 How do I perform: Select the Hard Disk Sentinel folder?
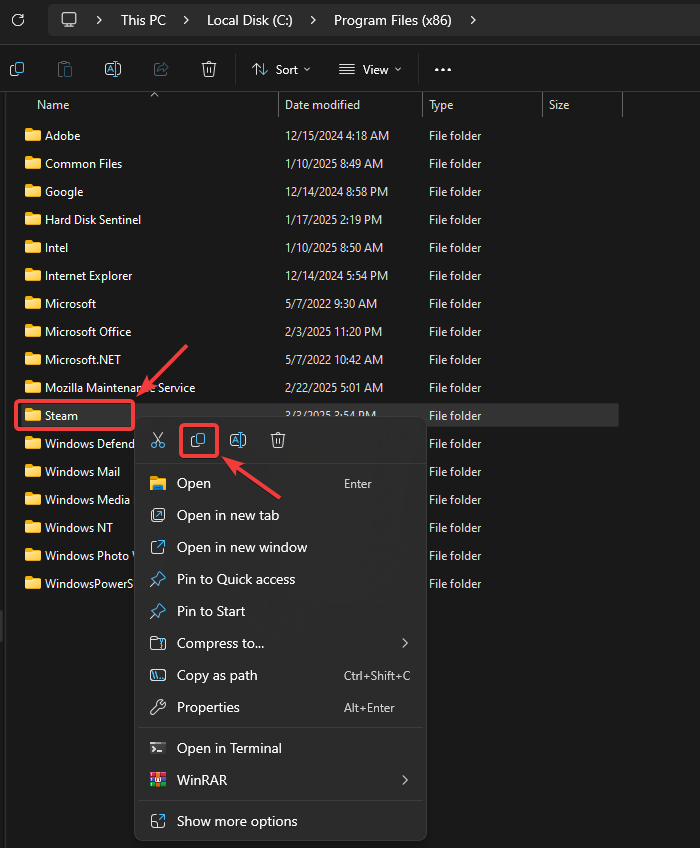pos(93,219)
